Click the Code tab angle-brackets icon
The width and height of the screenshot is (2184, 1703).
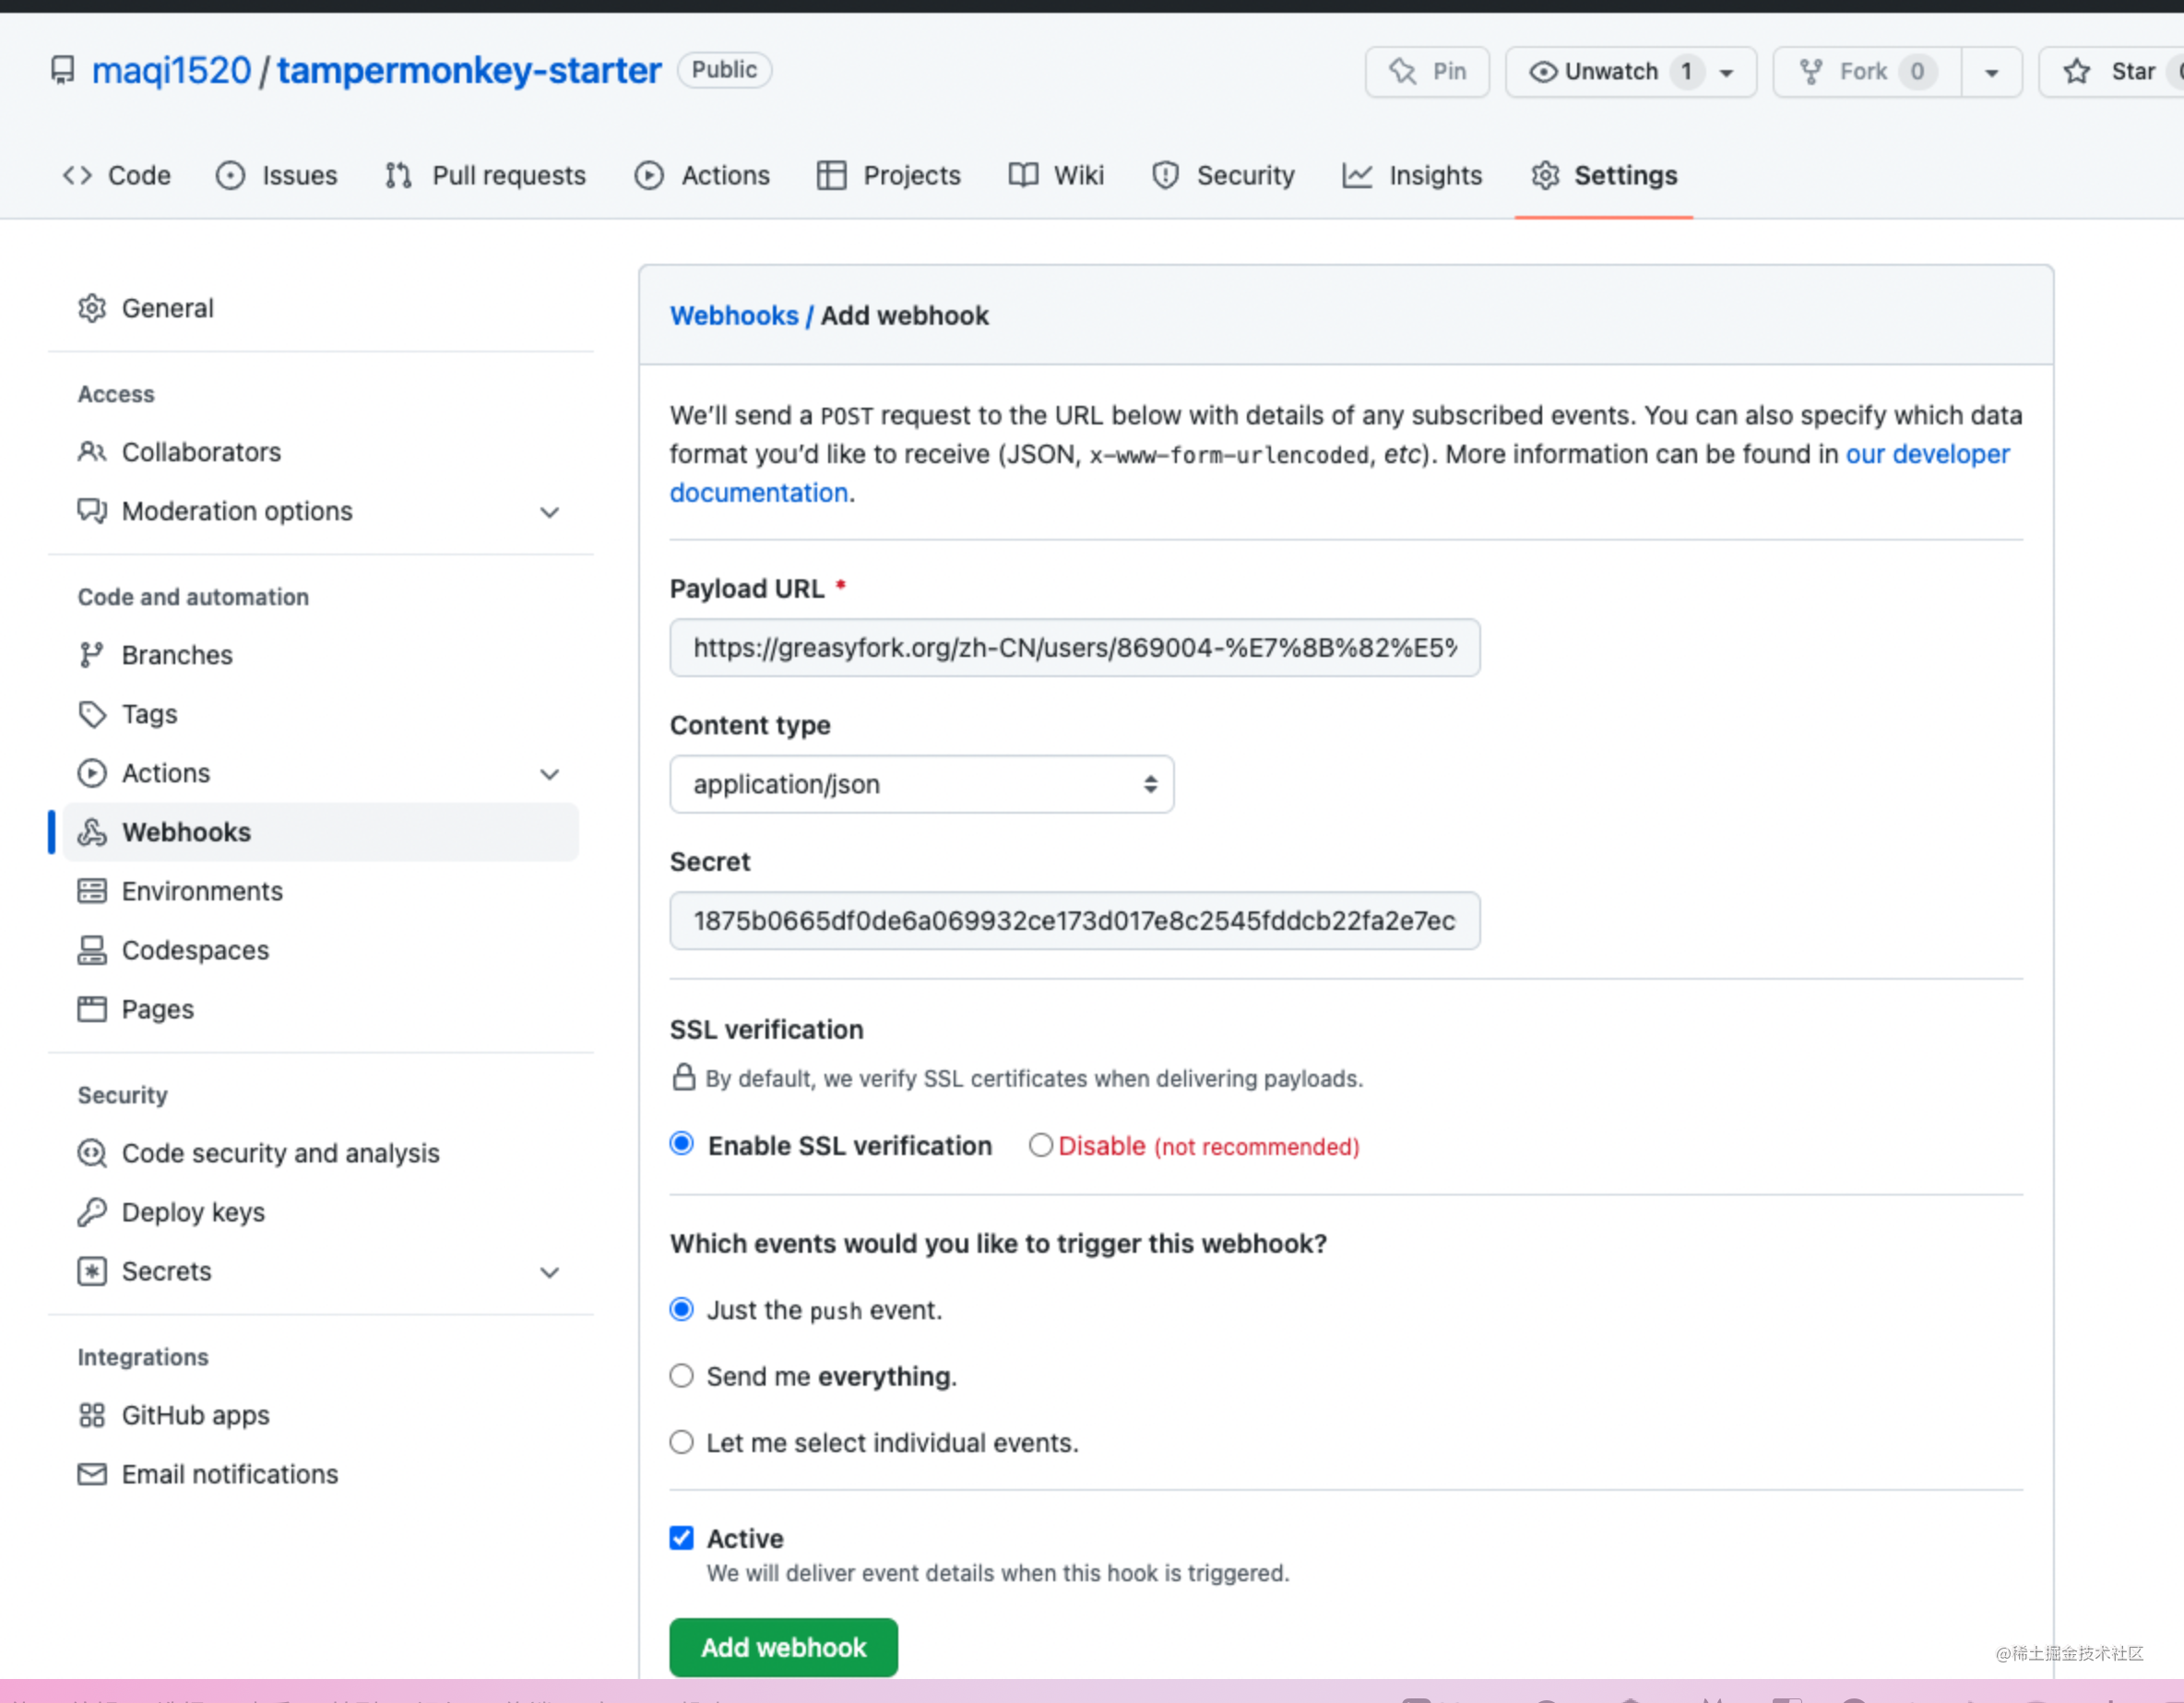pyautogui.click(x=77, y=176)
